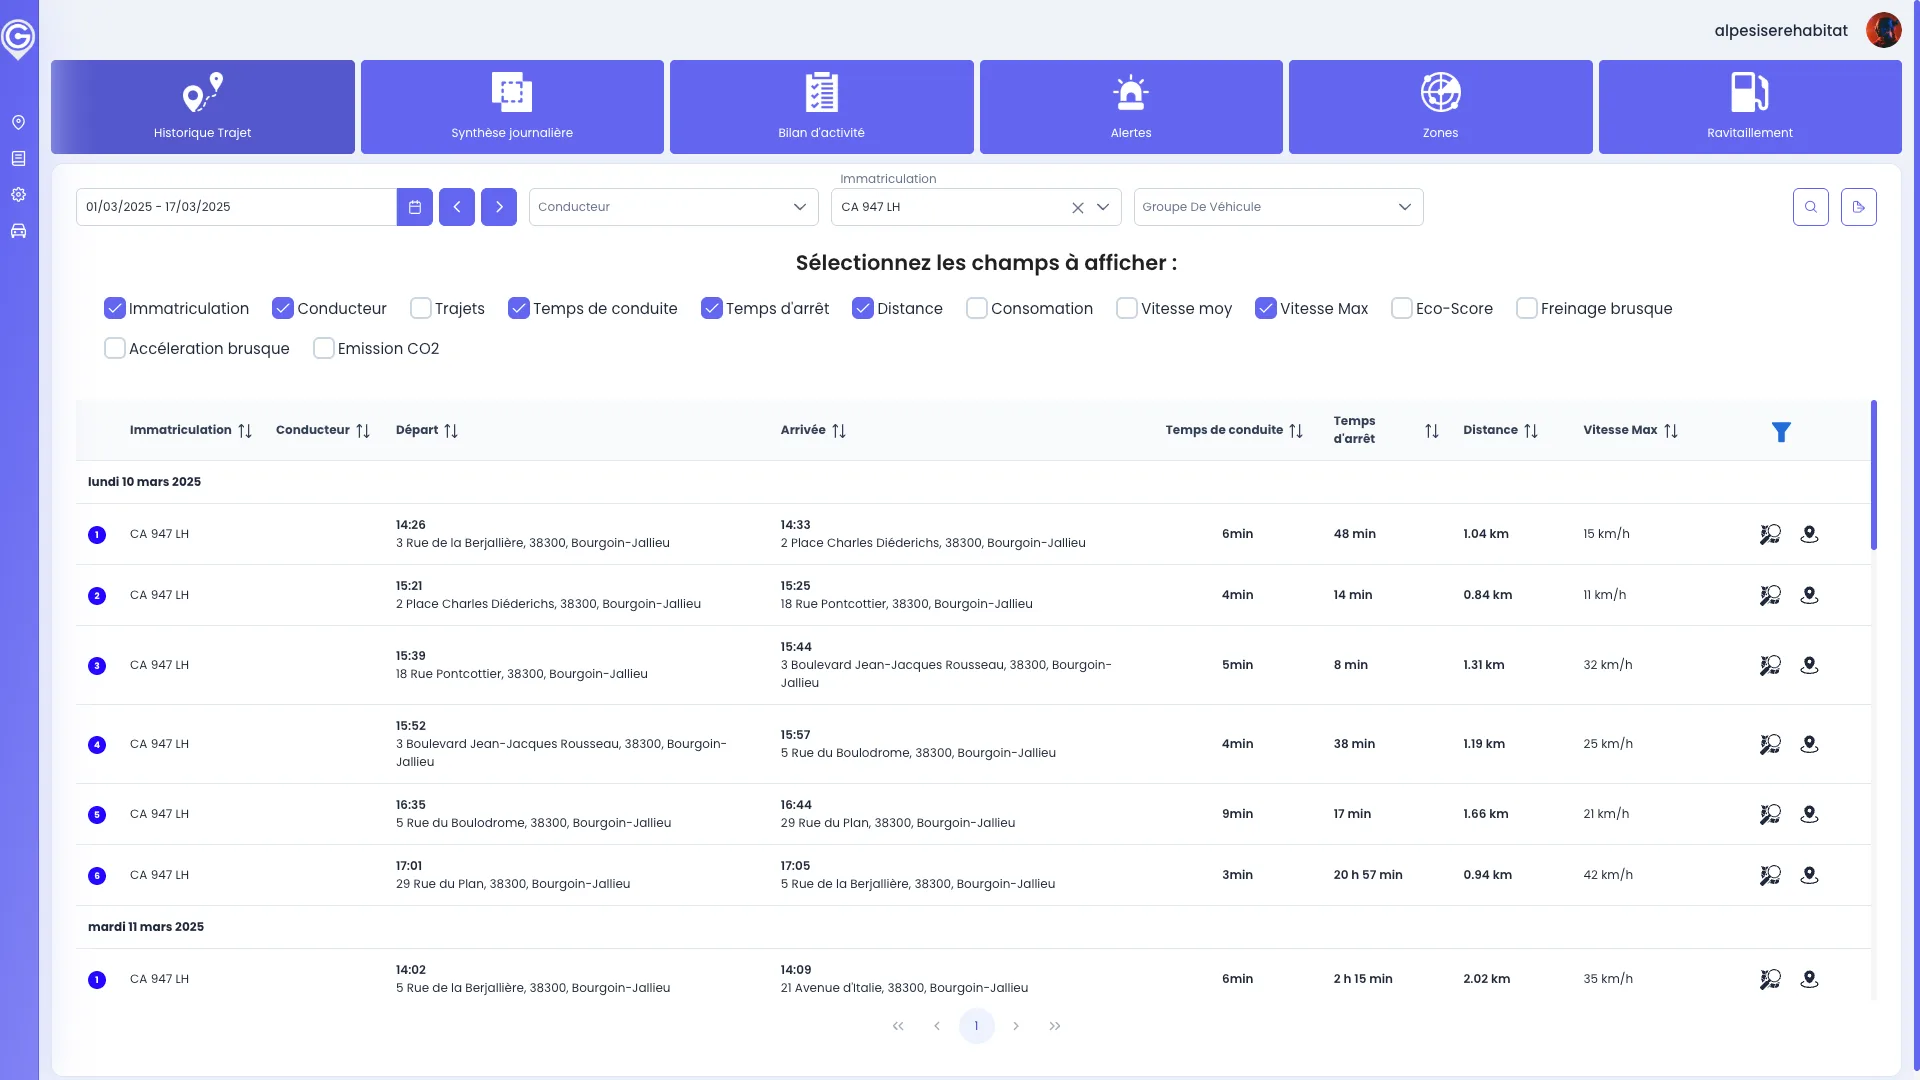Open the Alertes tab
The height and width of the screenshot is (1080, 1920).
pos(1130,107)
